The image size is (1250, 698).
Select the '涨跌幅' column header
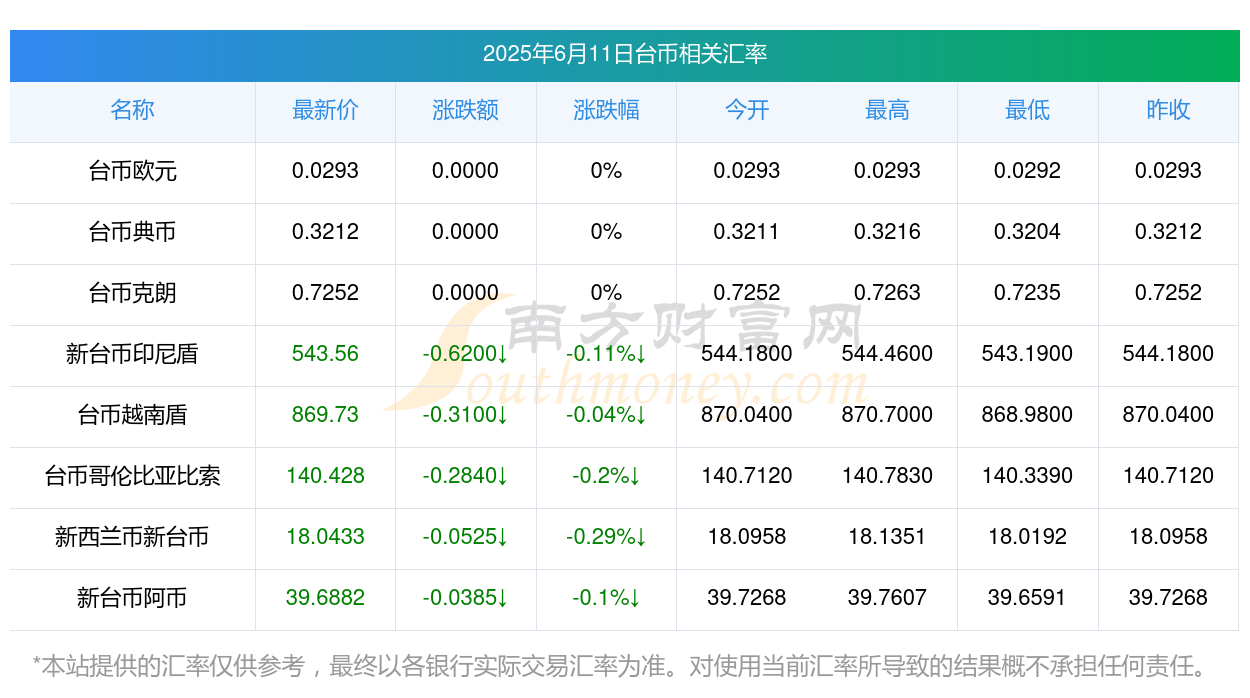pos(606,110)
